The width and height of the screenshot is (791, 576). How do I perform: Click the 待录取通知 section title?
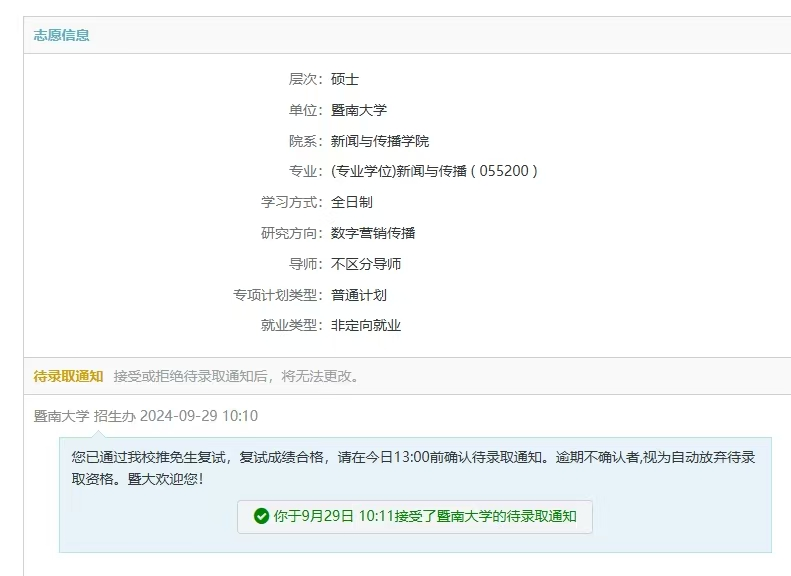click(x=68, y=376)
